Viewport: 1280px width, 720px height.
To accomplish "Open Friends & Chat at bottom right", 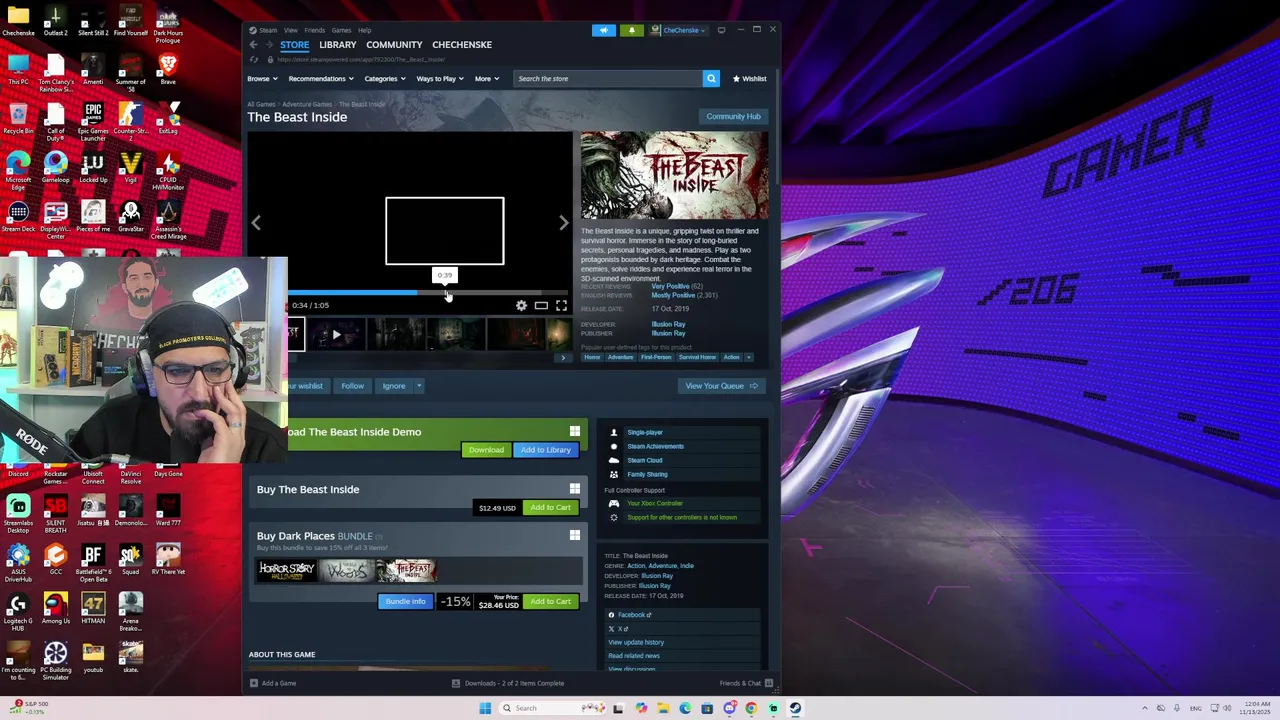I will coord(746,683).
